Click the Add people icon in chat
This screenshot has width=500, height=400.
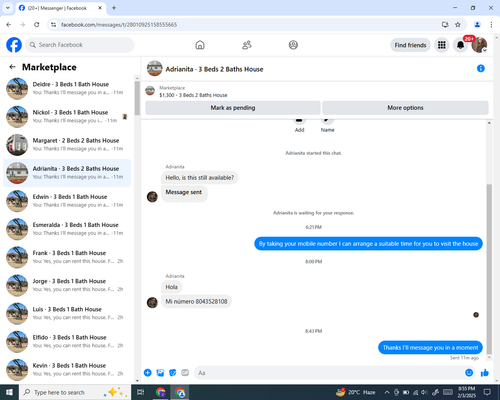pyautogui.click(x=299, y=121)
